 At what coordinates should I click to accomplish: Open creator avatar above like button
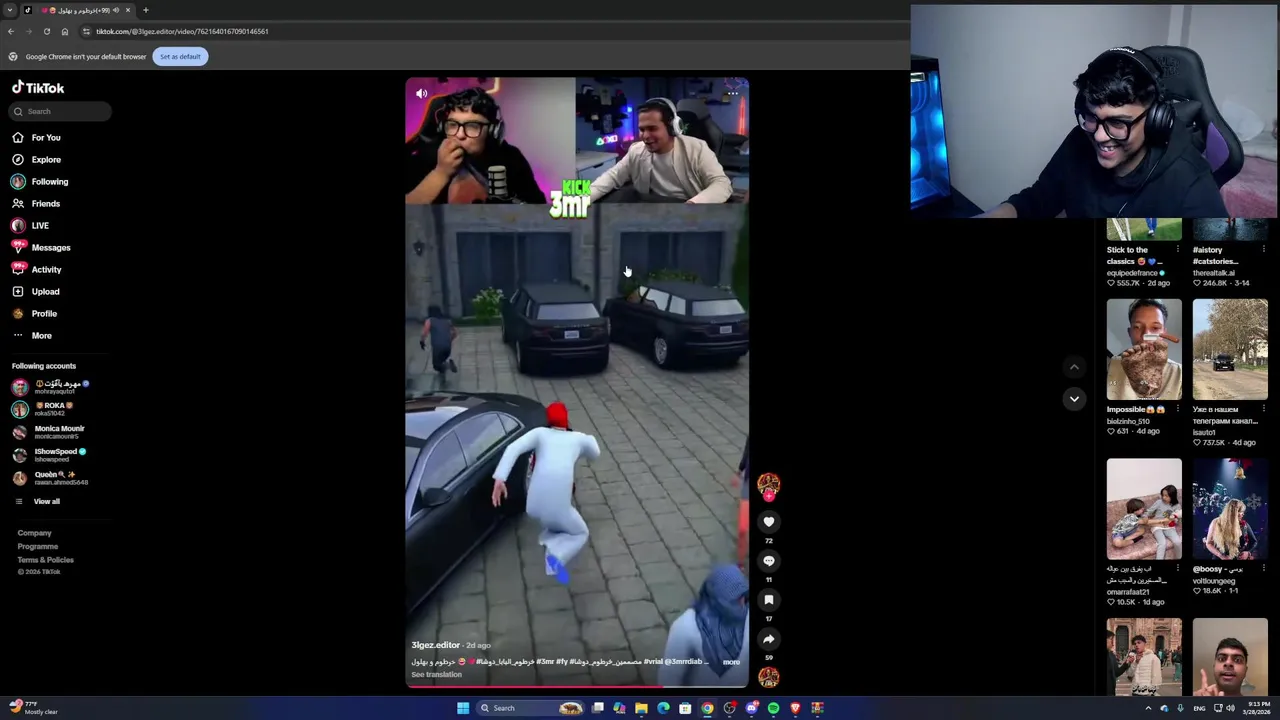768,484
